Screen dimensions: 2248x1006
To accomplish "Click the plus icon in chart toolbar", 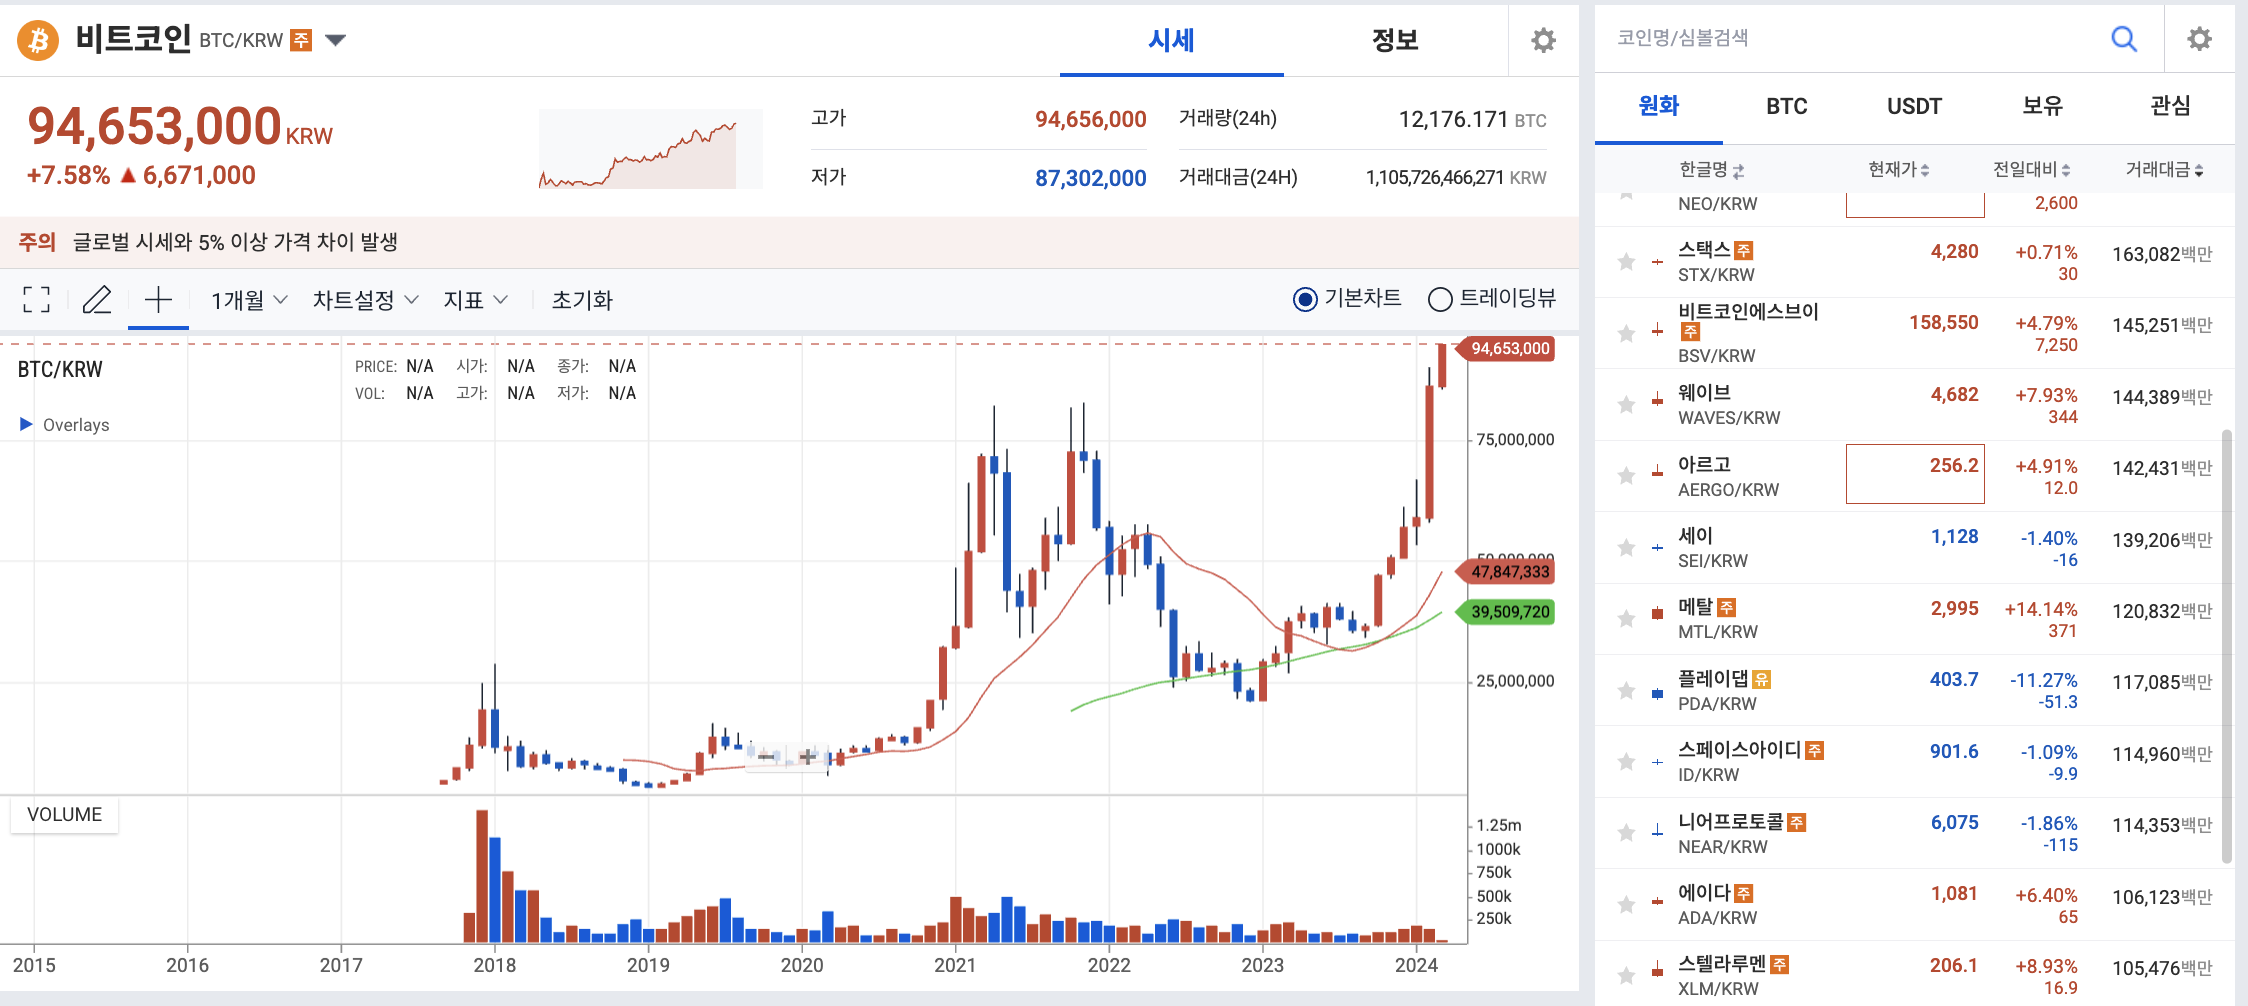I will (x=157, y=299).
